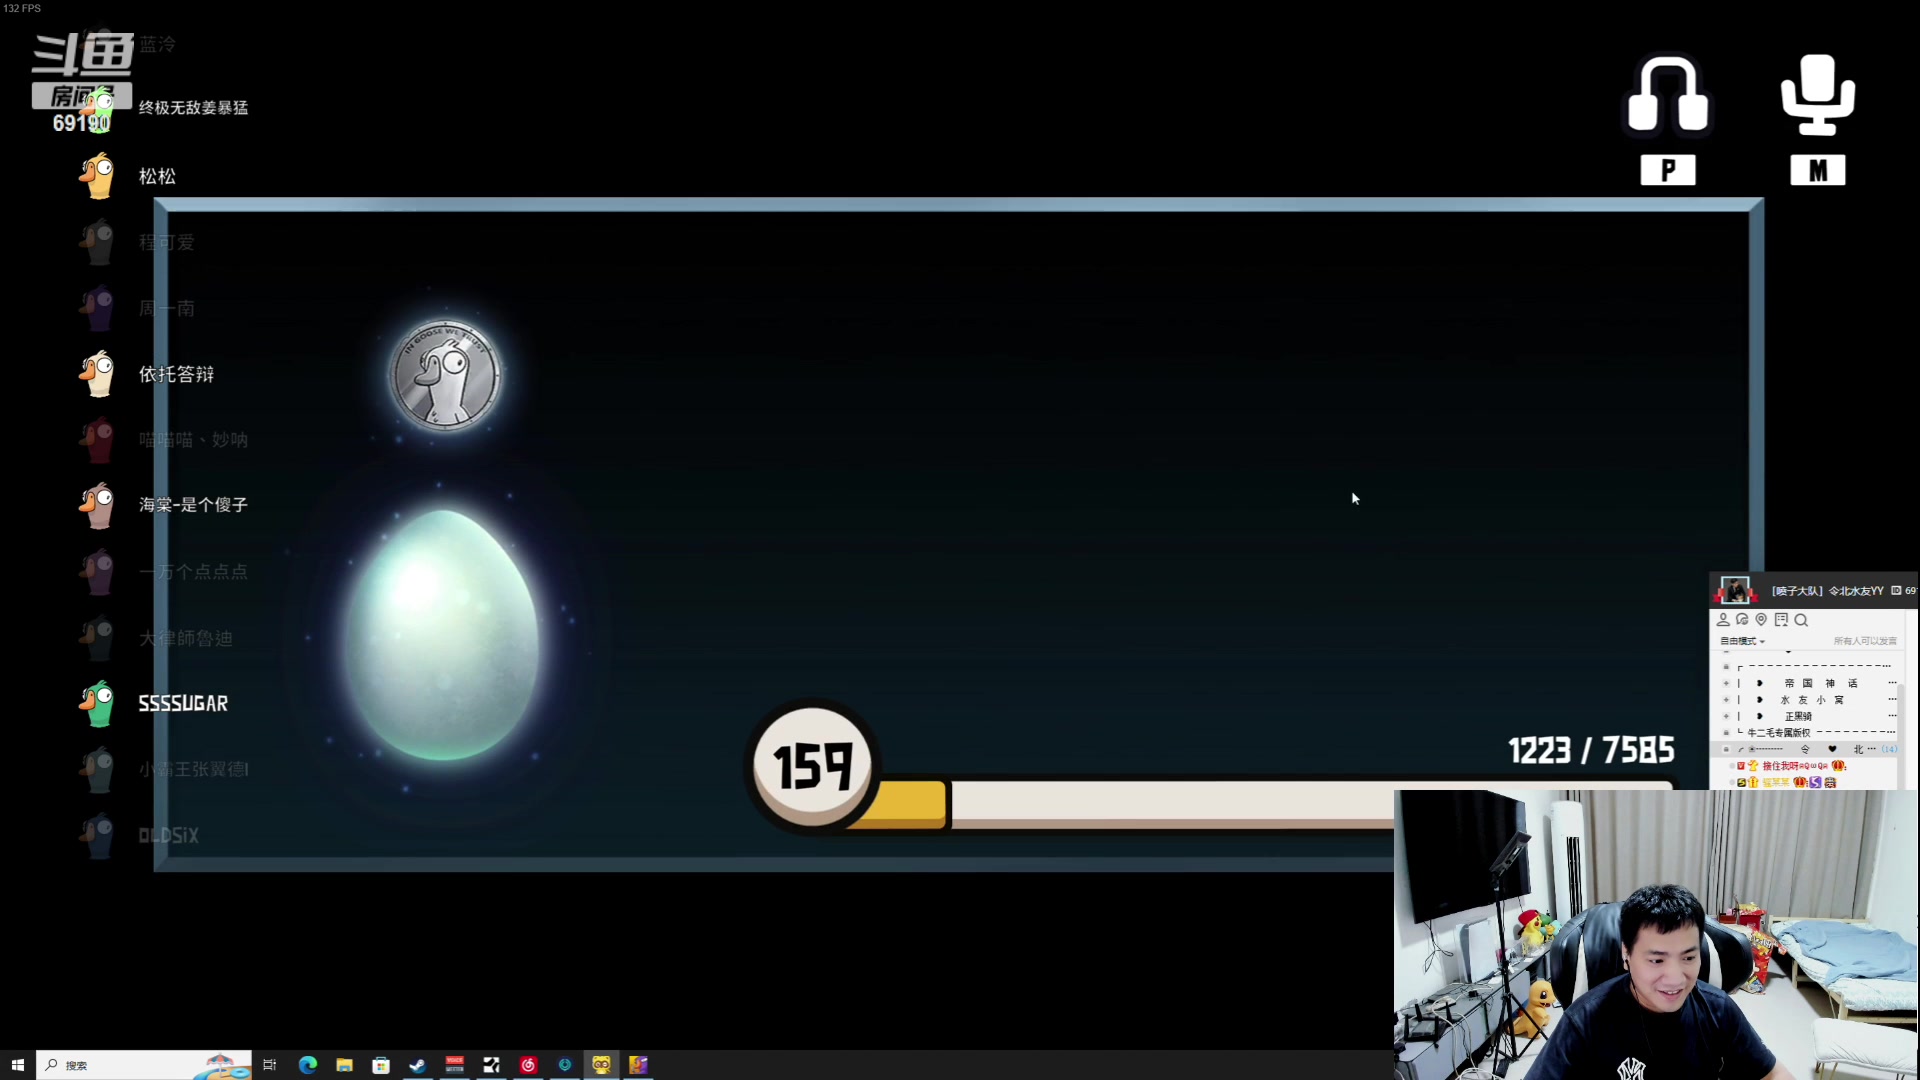
Task: Open the dark teal circular taskbar icon
Action: 565,1065
